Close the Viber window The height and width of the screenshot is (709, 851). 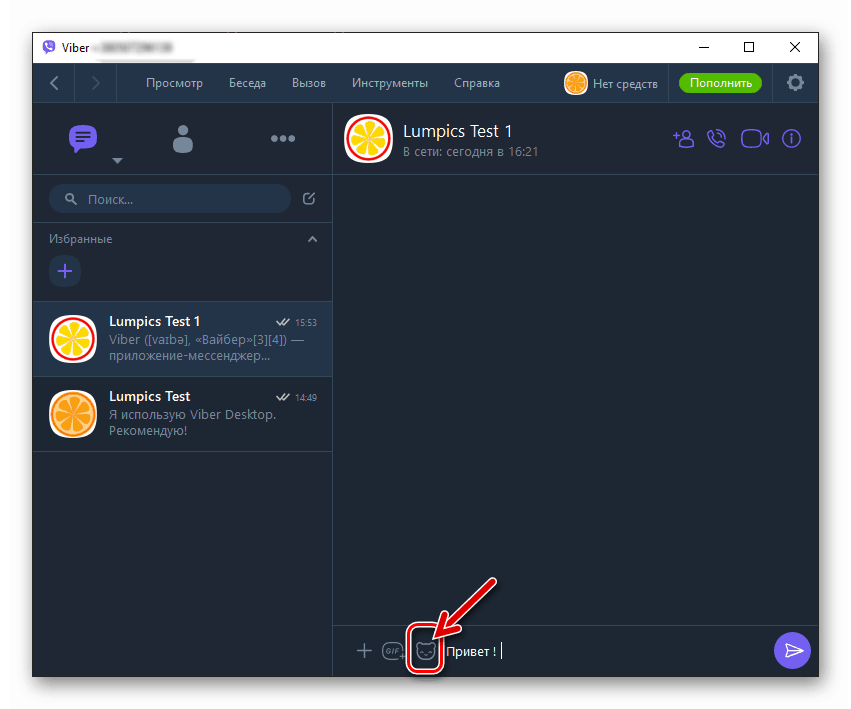point(795,47)
